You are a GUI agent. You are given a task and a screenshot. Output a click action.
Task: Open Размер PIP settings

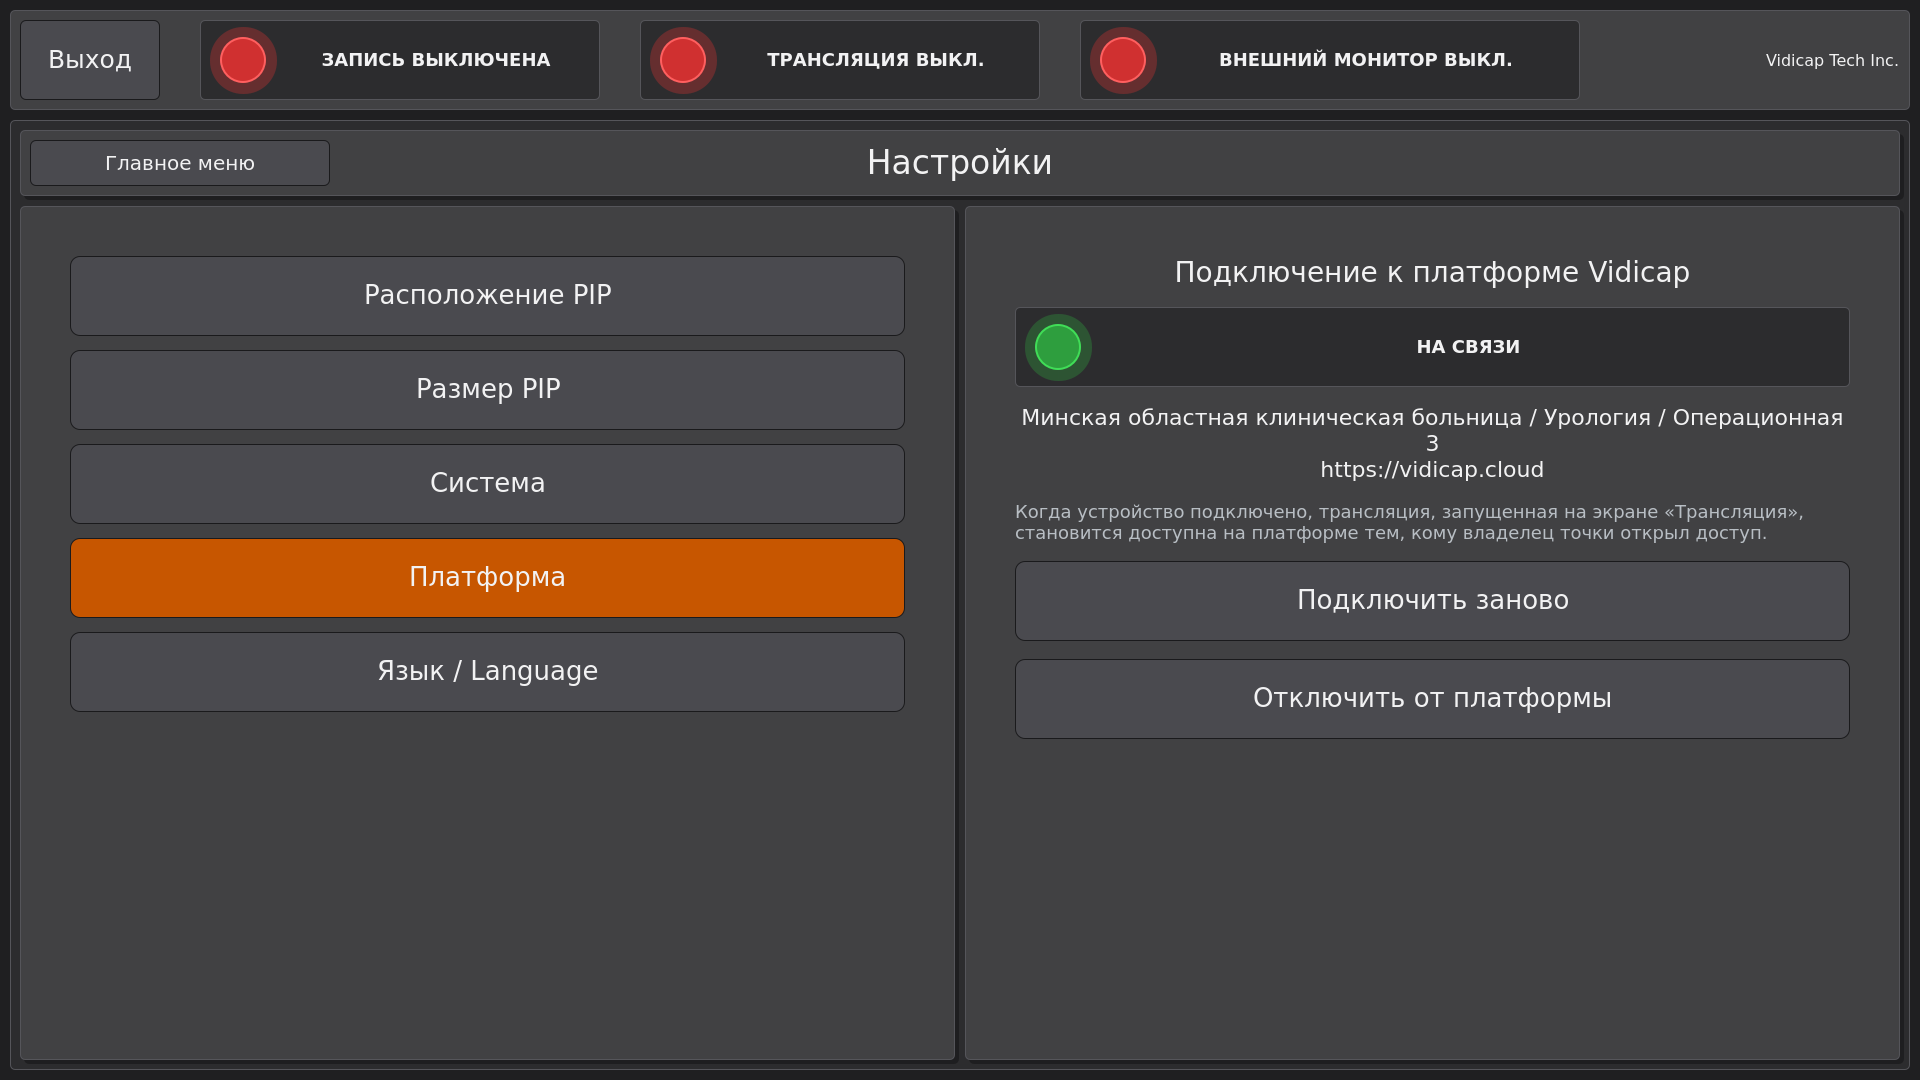[x=487, y=390]
